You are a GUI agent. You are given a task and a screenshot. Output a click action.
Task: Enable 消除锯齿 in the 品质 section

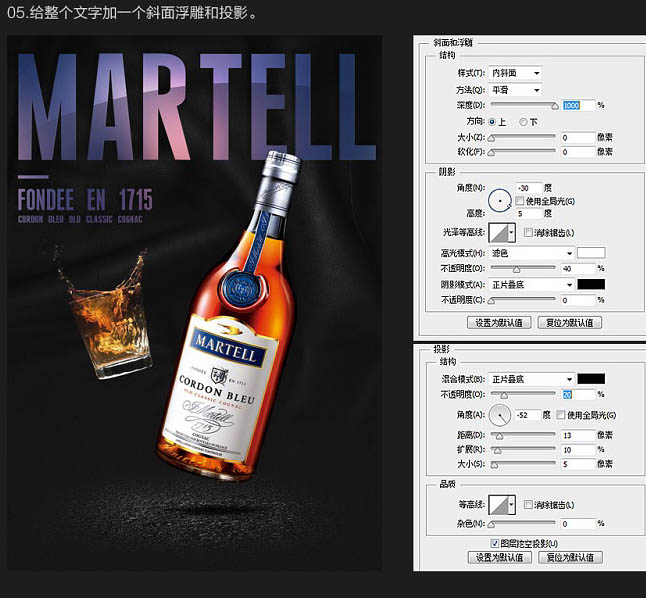[528, 504]
